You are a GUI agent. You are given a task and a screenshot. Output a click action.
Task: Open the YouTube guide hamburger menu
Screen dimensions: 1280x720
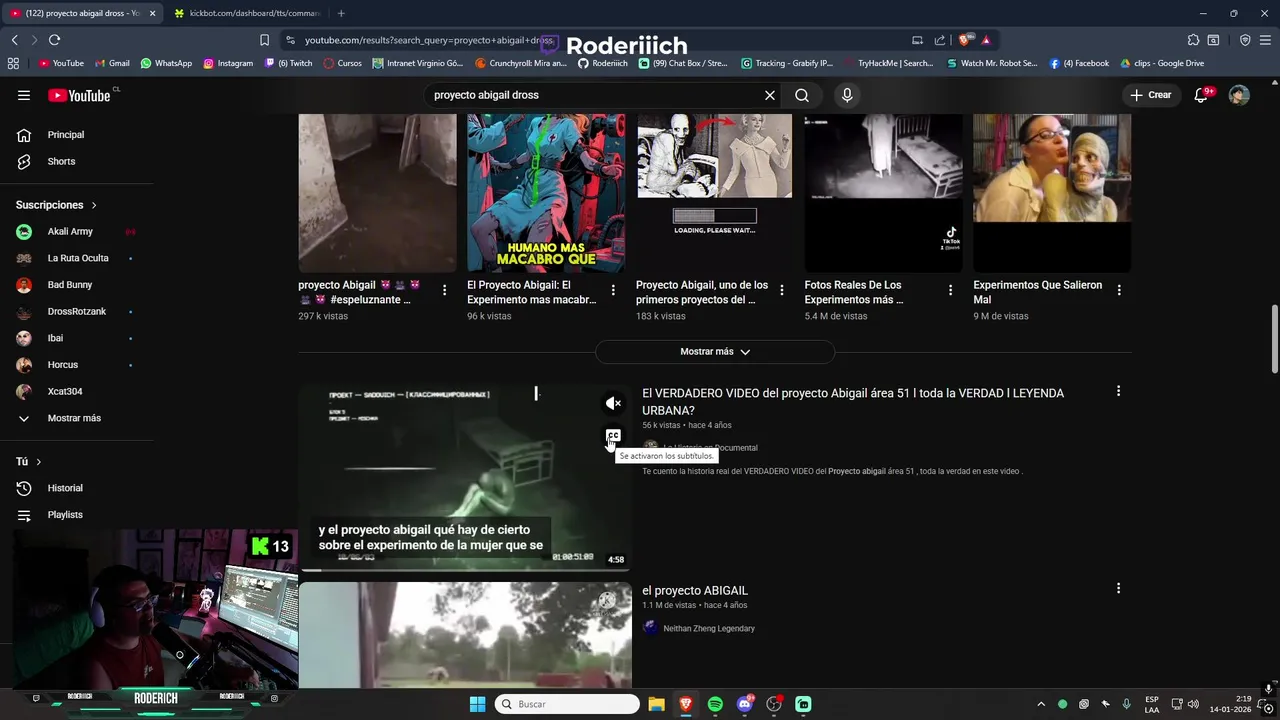24,95
